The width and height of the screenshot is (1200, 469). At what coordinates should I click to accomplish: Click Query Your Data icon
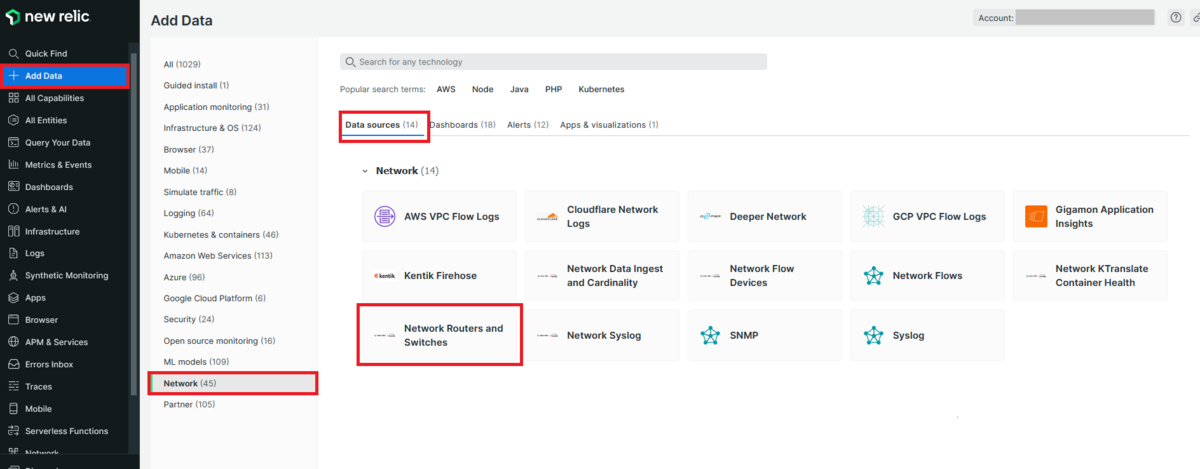tap(13, 142)
